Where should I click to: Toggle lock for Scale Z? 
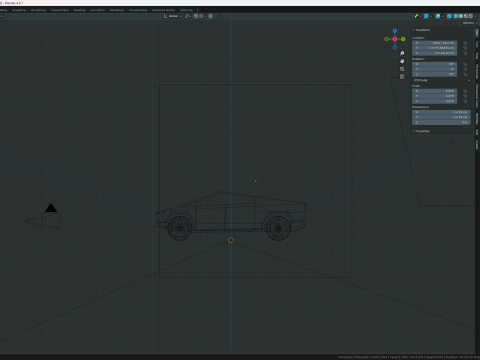coord(465,101)
